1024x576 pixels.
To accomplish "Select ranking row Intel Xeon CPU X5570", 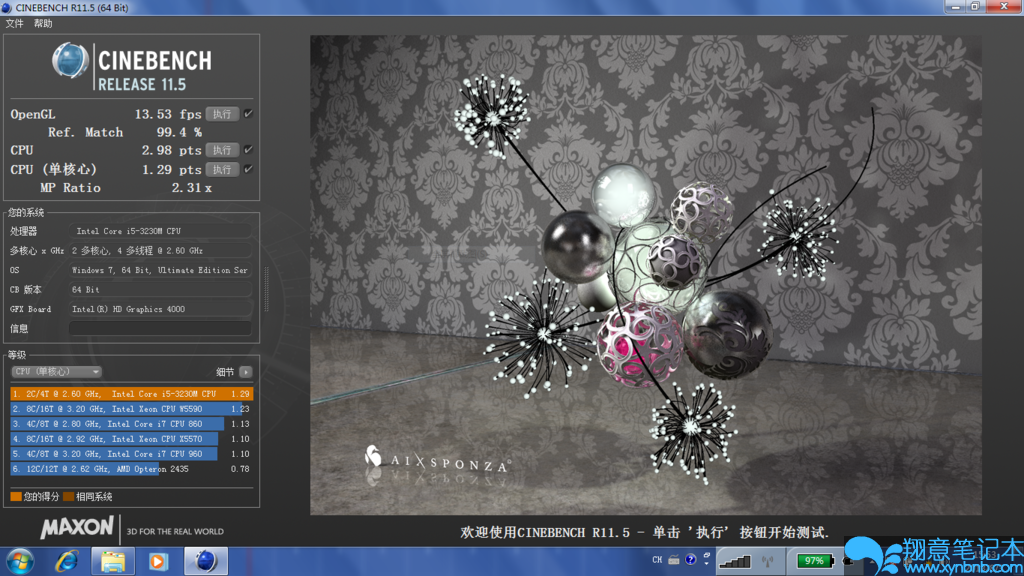I will coord(131,439).
